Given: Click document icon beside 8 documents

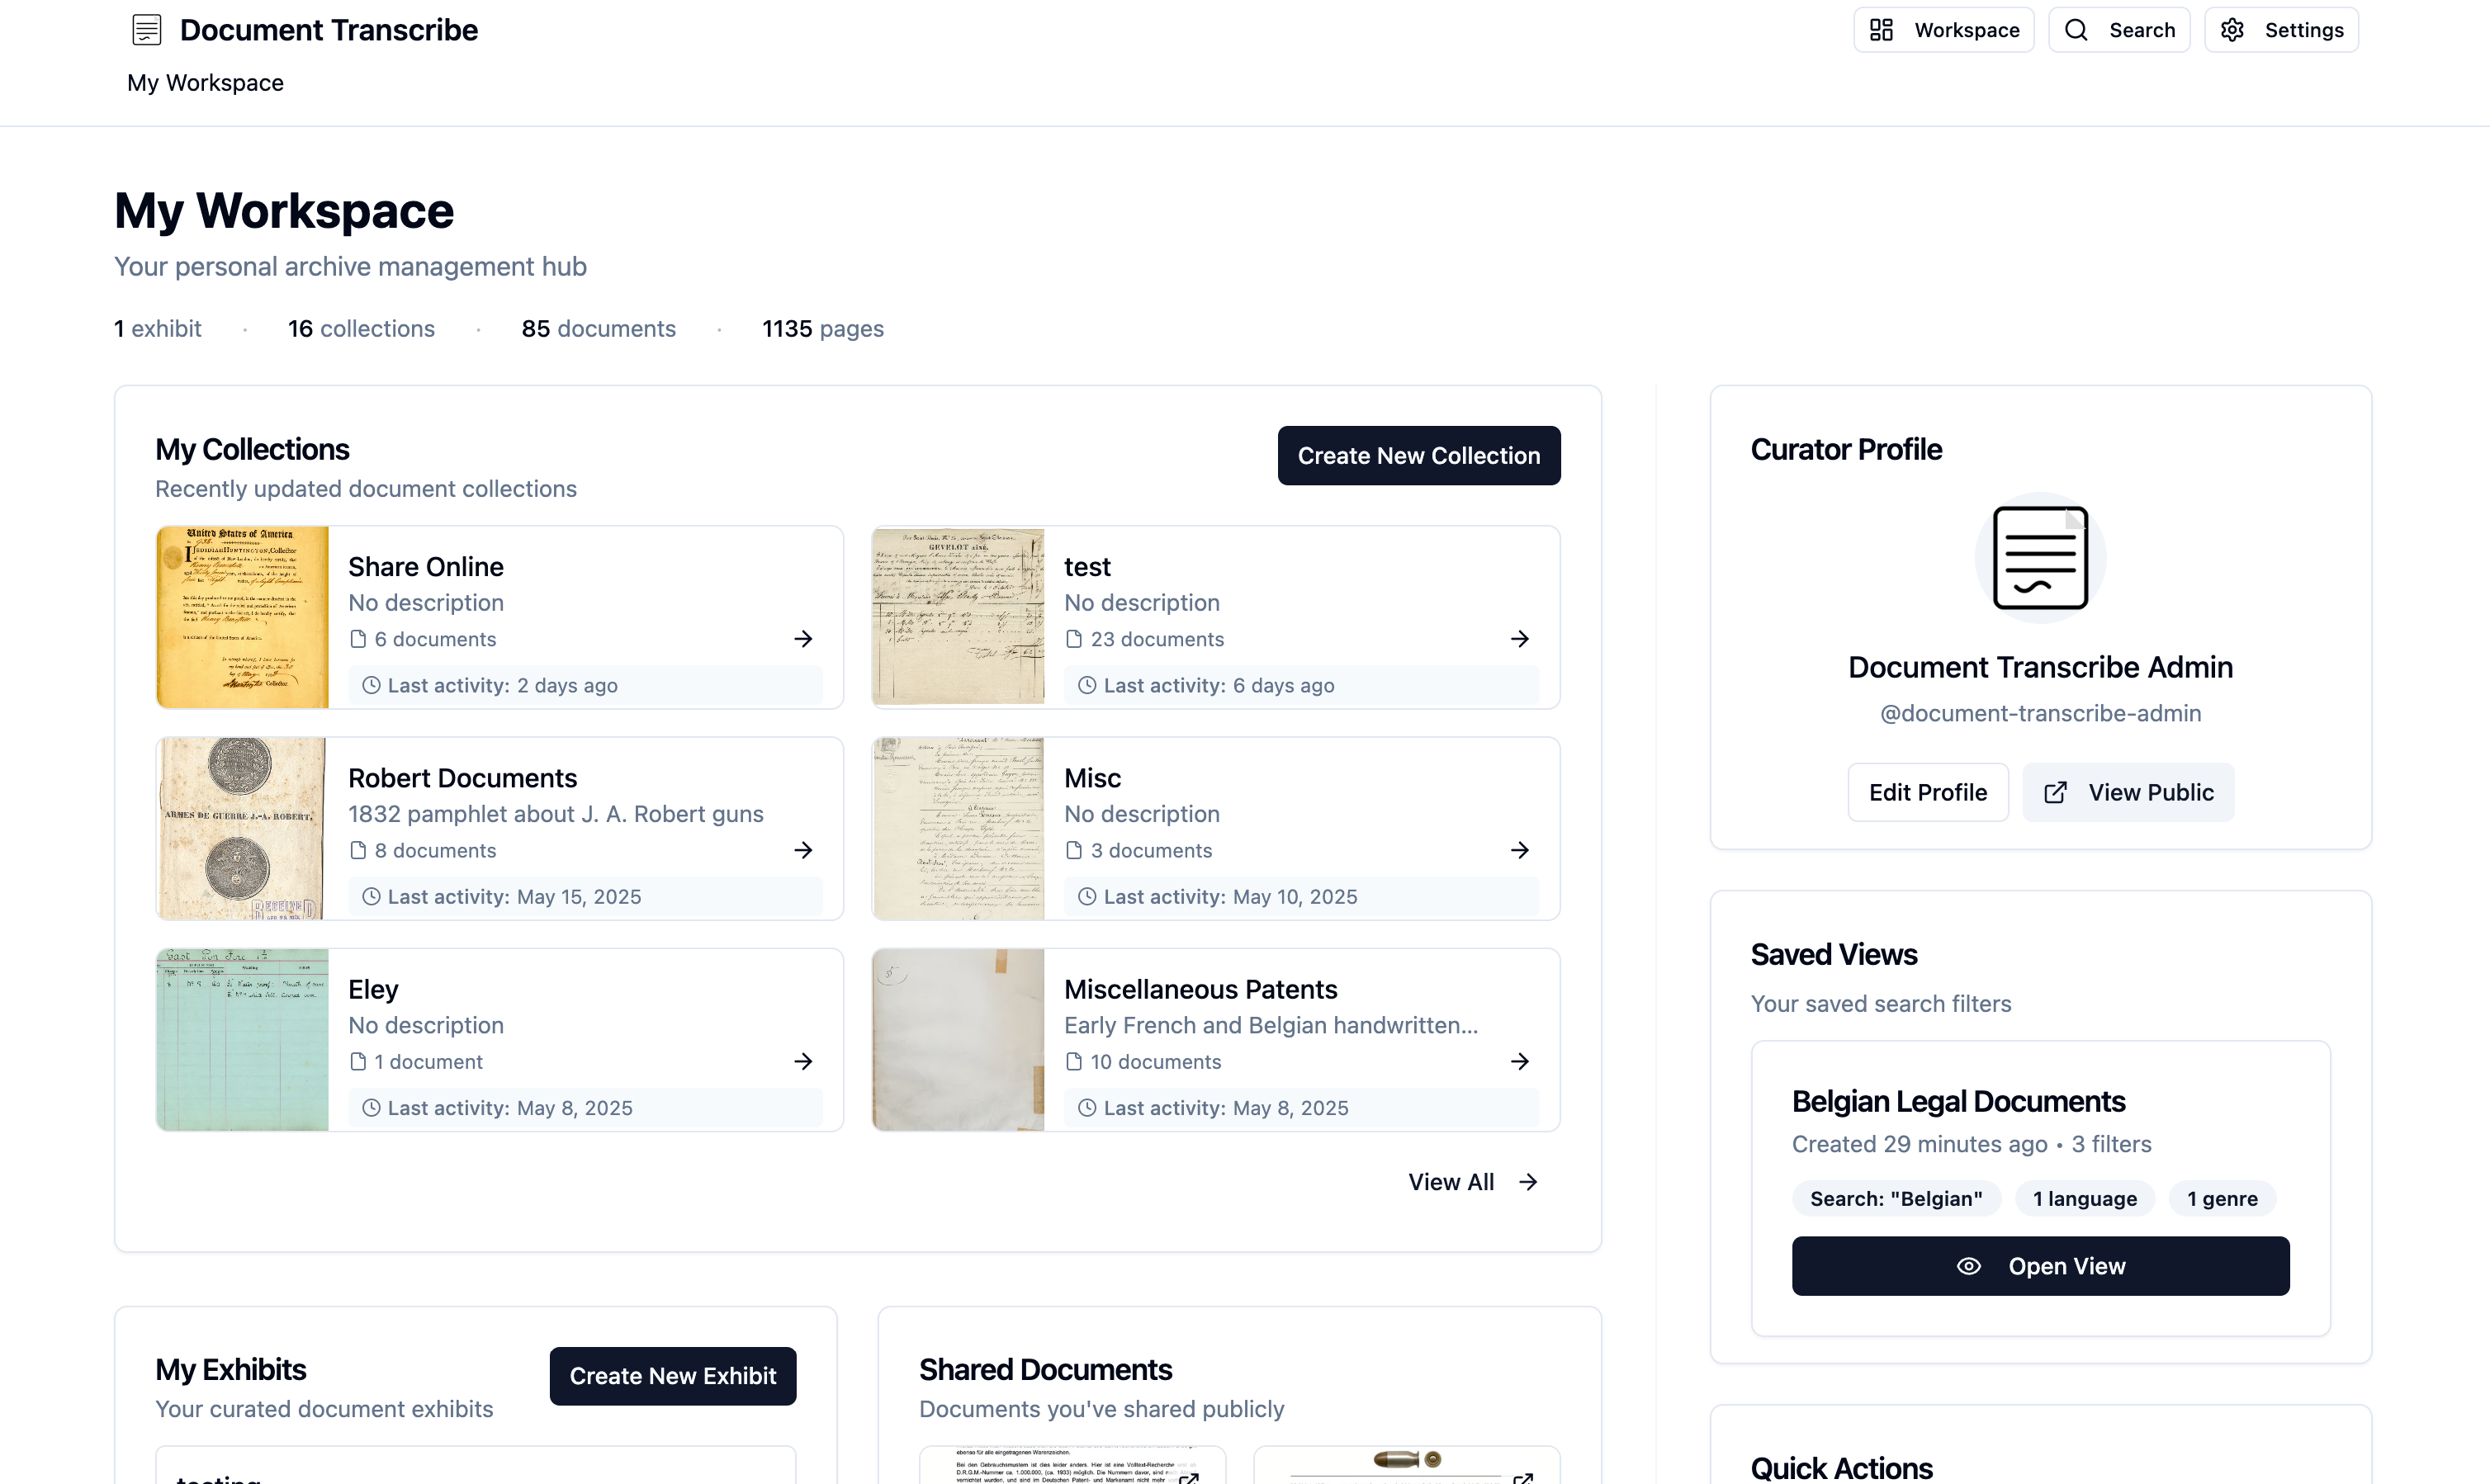Looking at the screenshot, I should click(358, 850).
